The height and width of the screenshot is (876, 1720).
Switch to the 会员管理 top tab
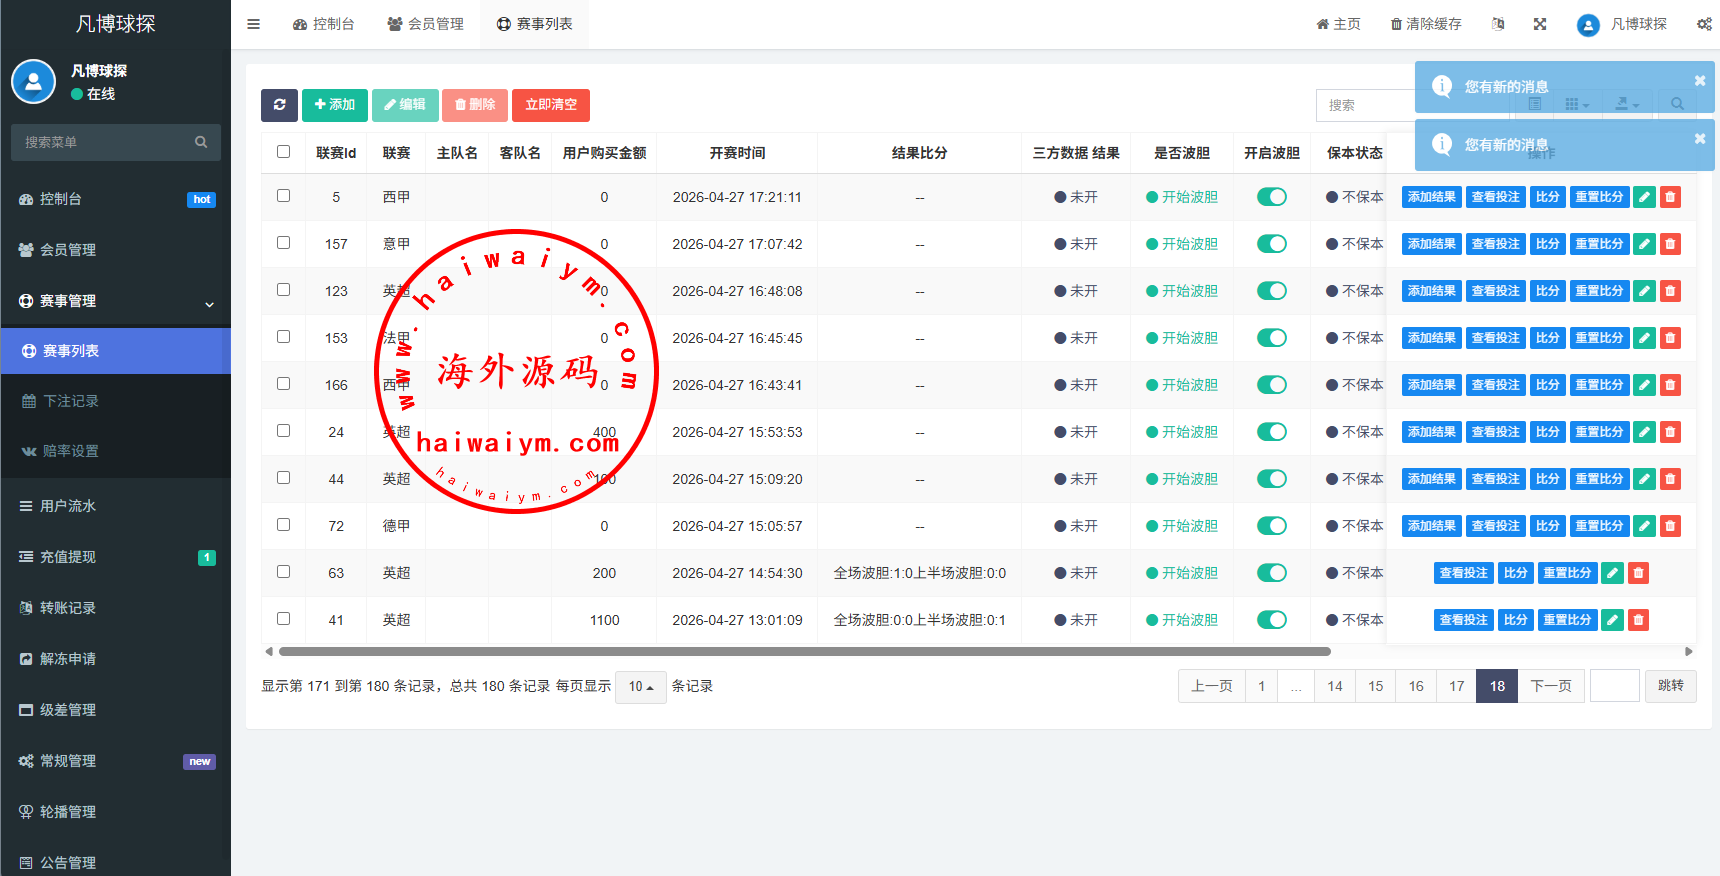[426, 24]
